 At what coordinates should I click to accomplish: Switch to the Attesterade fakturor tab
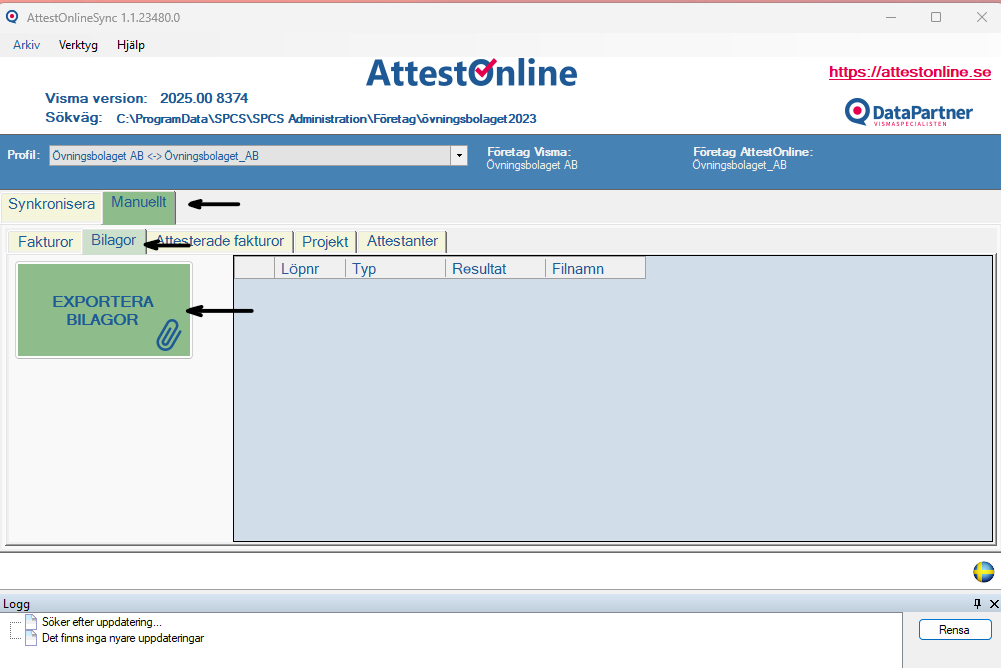[x=220, y=241]
